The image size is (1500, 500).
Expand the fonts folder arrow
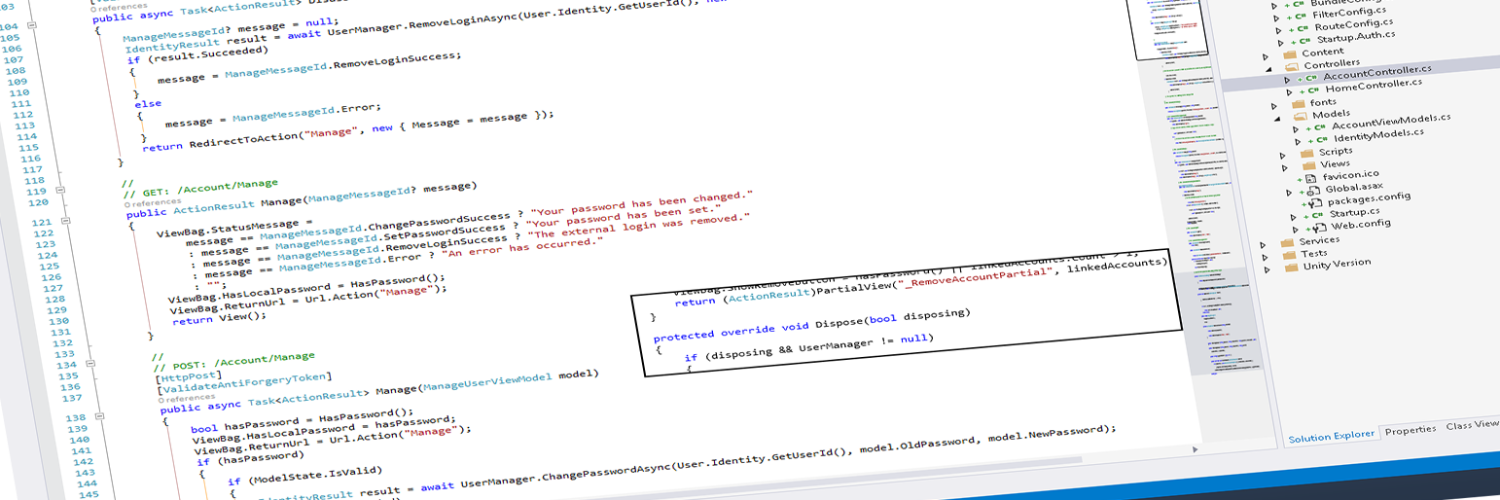coord(1274,106)
